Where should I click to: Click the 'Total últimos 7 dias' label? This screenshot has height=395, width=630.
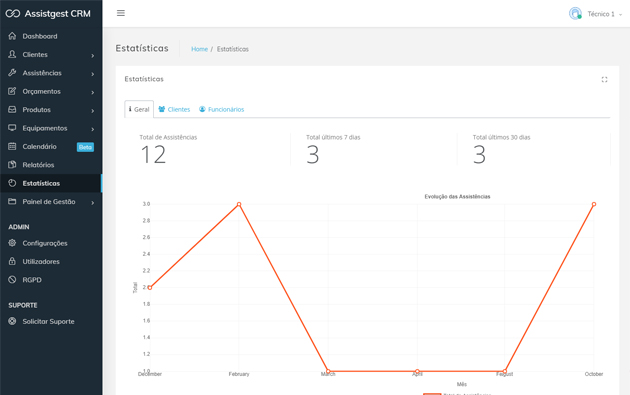click(333, 137)
